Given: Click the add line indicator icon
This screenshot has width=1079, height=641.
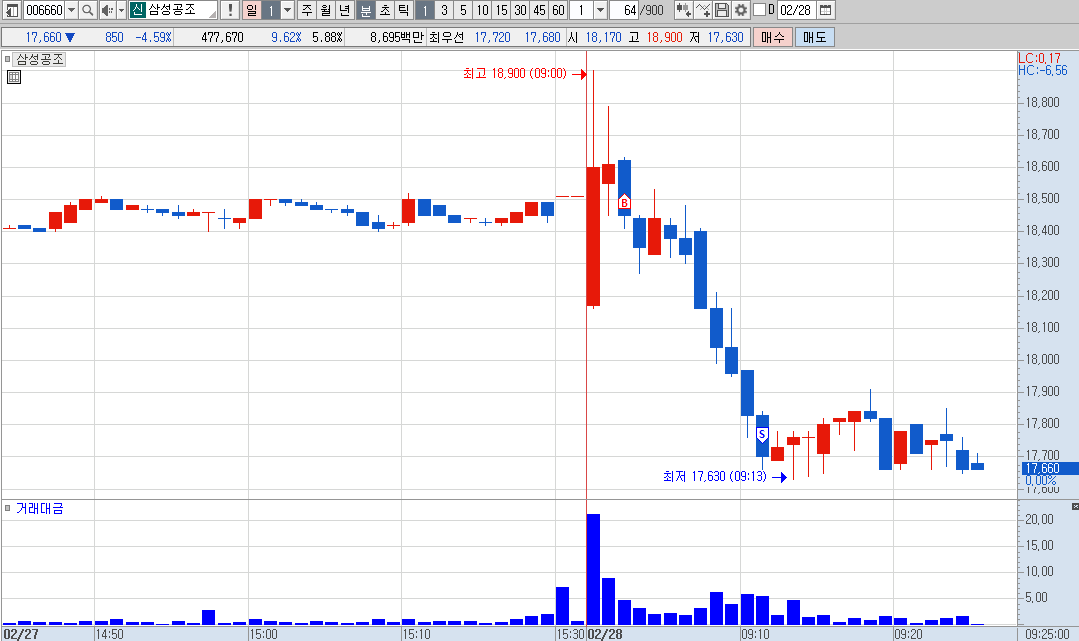Looking at the screenshot, I should click(x=703, y=10).
